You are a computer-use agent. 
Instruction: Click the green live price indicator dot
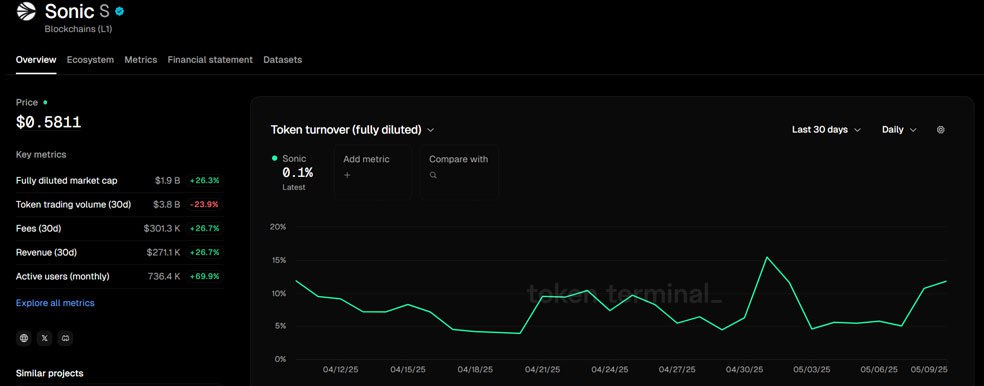click(x=45, y=102)
